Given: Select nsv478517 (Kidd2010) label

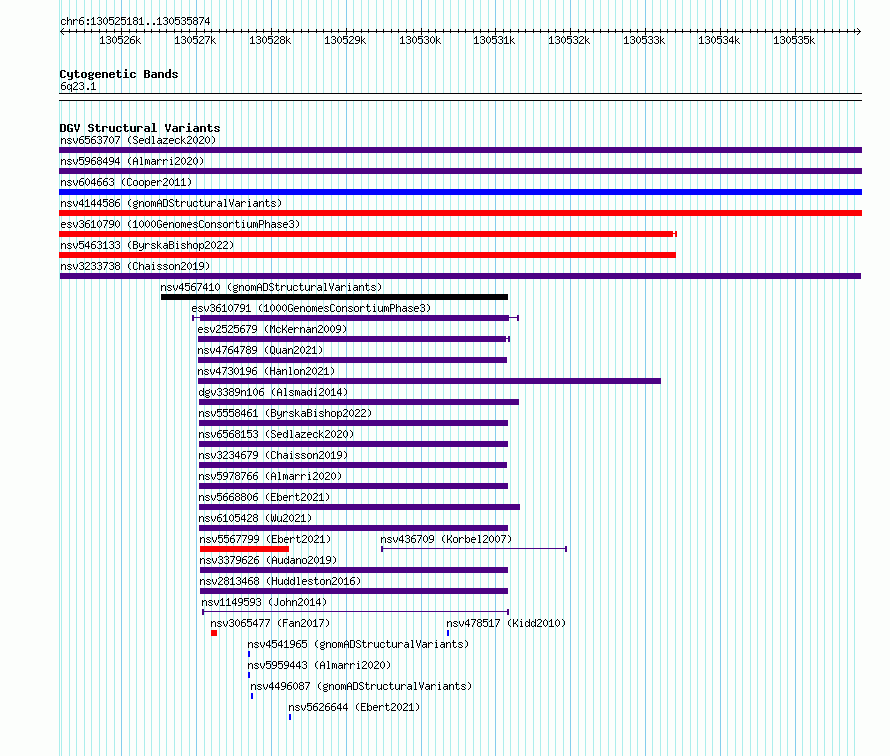Looking at the screenshot, I should (x=506, y=623).
